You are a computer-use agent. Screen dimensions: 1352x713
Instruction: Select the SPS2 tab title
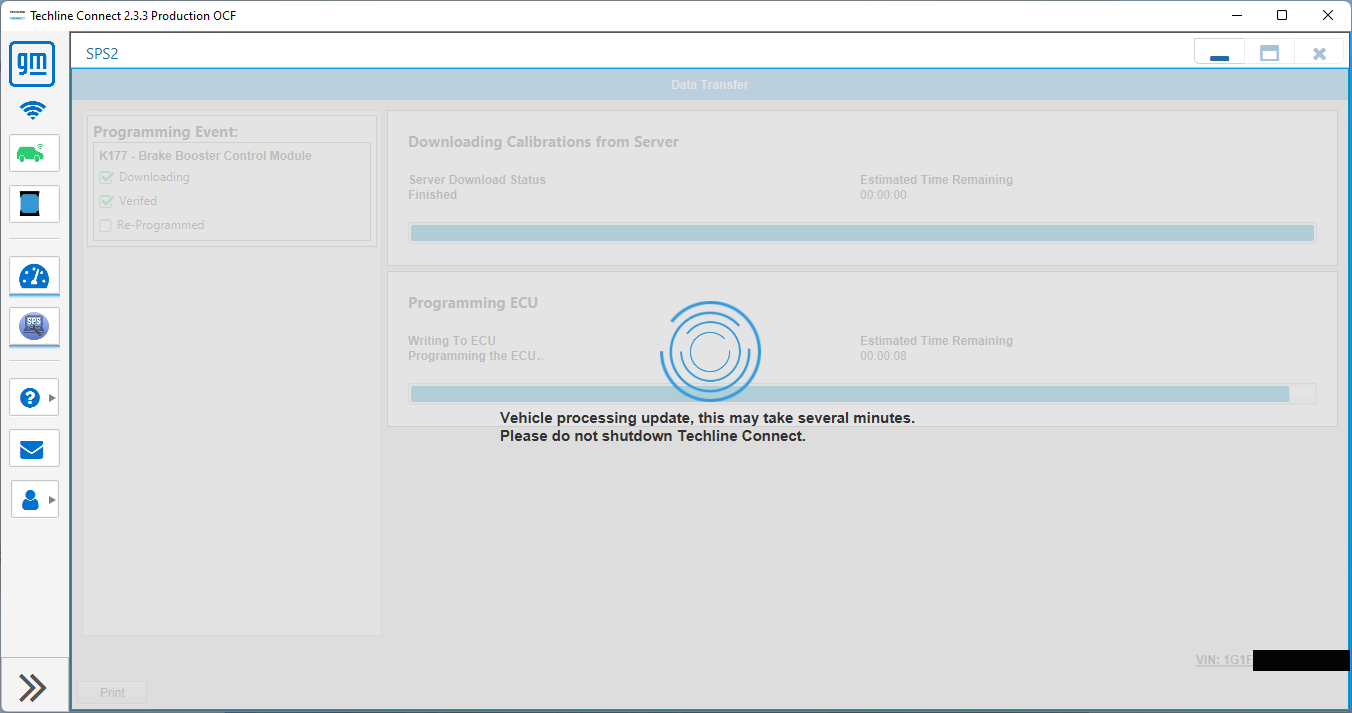[102, 54]
